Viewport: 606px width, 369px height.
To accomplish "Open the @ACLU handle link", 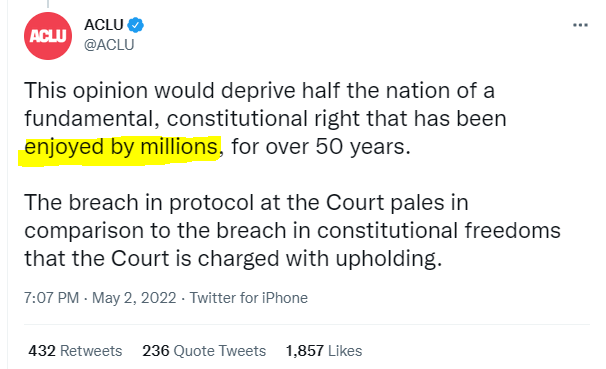I will tap(109, 45).
